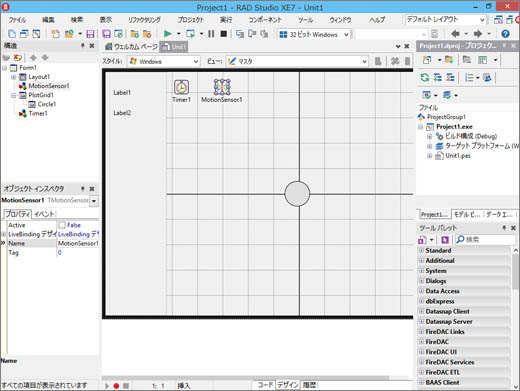520x391 pixels.
Task: Move up in the structure tree arrow
Action: [x=33, y=58]
